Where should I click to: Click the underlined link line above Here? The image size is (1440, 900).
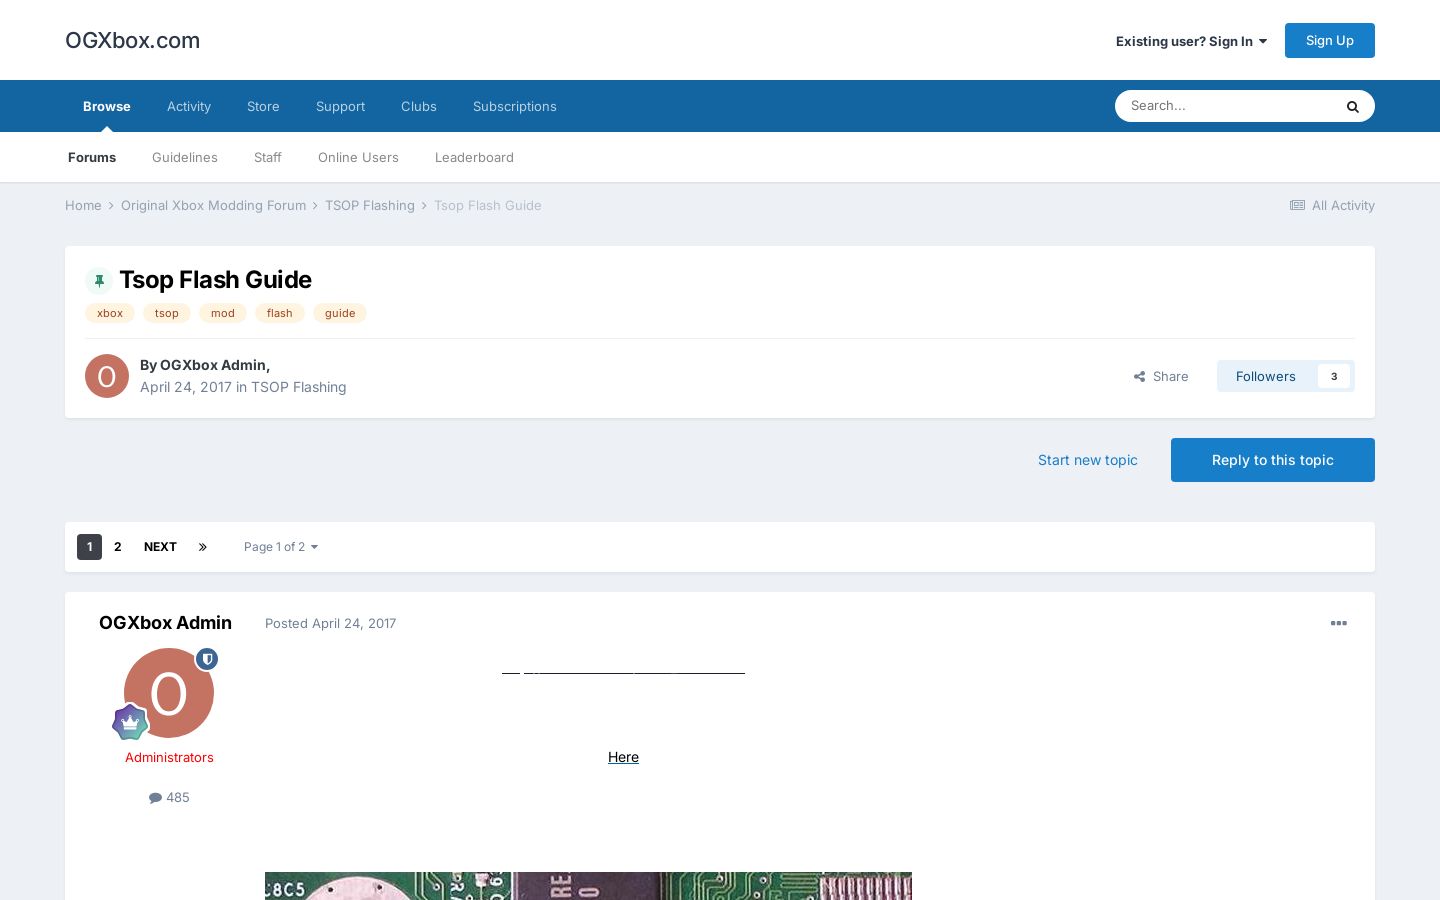pyautogui.click(x=623, y=672)
